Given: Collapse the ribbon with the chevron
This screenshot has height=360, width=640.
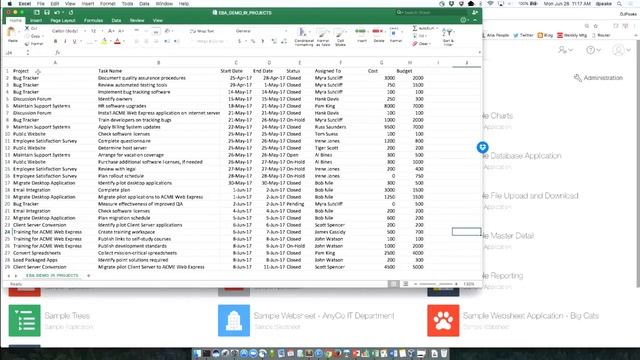Looking at the screenshot, I should [475, 20].
